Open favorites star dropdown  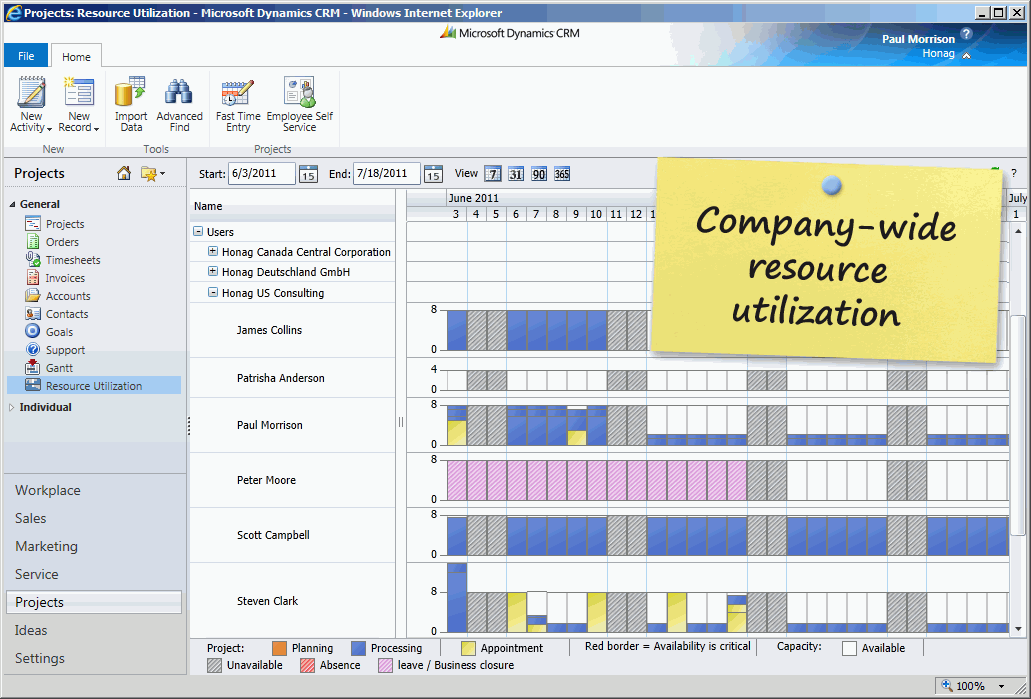153,174
